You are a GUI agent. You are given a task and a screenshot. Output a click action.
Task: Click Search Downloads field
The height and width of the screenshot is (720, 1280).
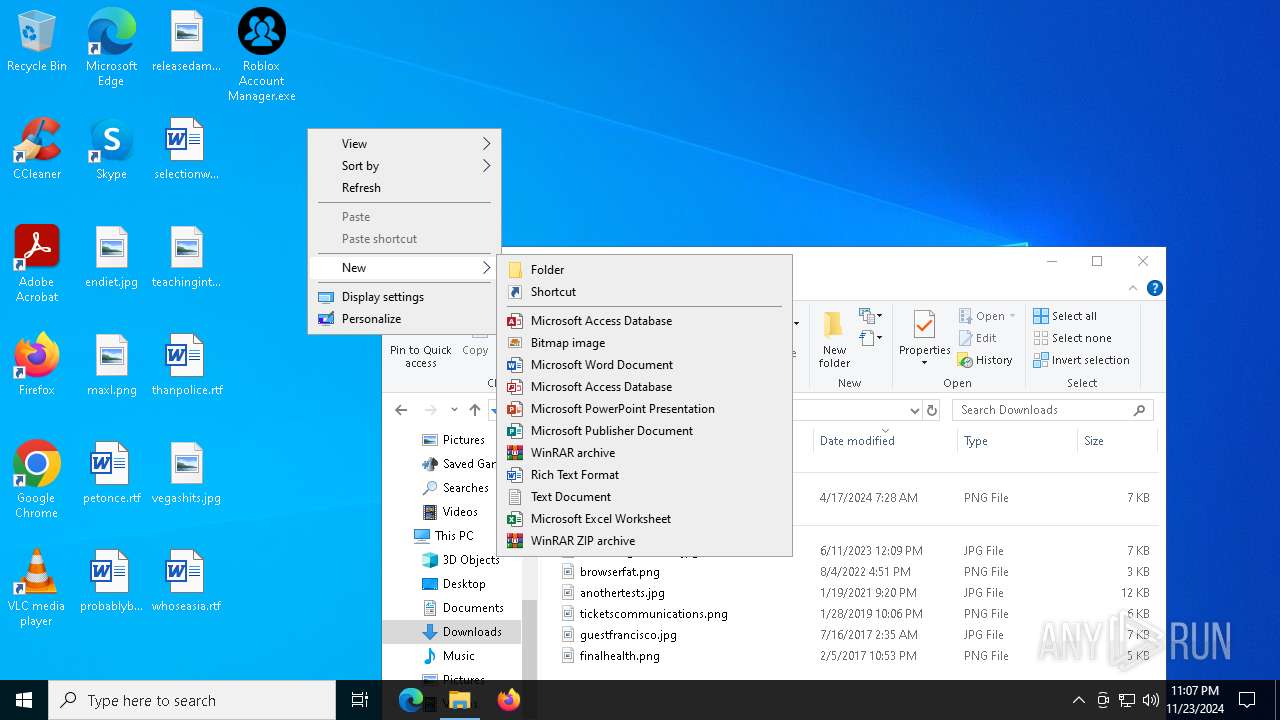tap(1052, 410)
